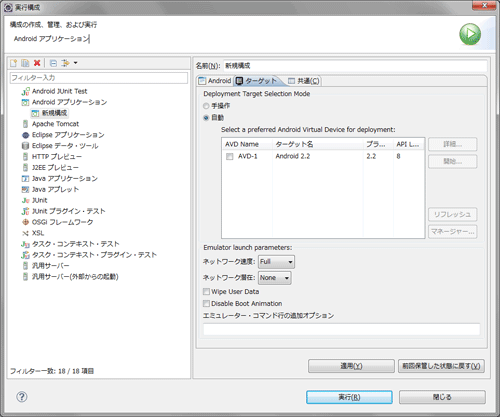Switch to the ターゲット tab
Image resolution: width=500 pixels, height=417 pixels.
(256, 81)
